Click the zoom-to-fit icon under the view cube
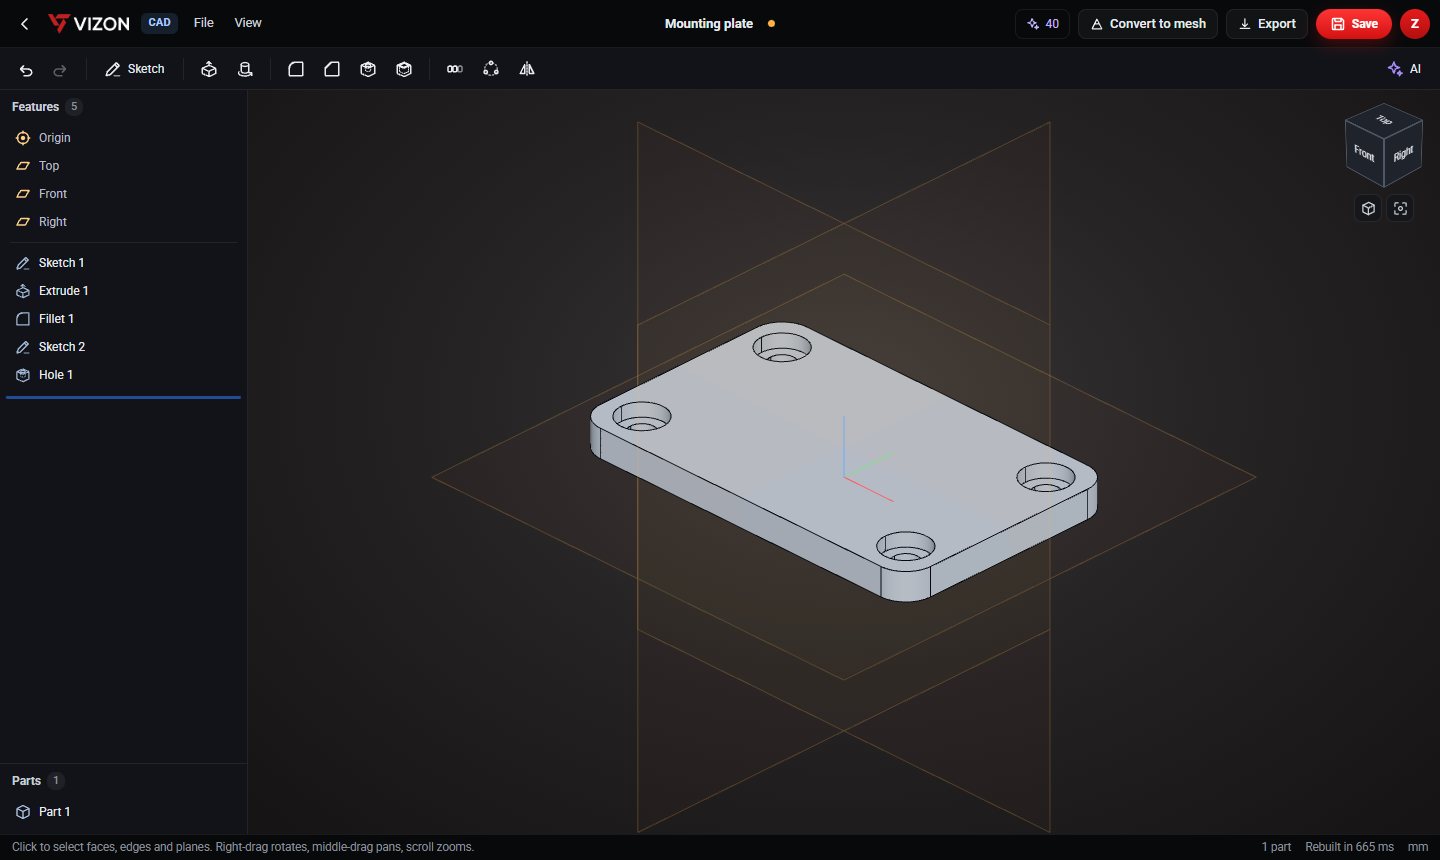This screenshot has height=860, width=1440. (1400, 208)
